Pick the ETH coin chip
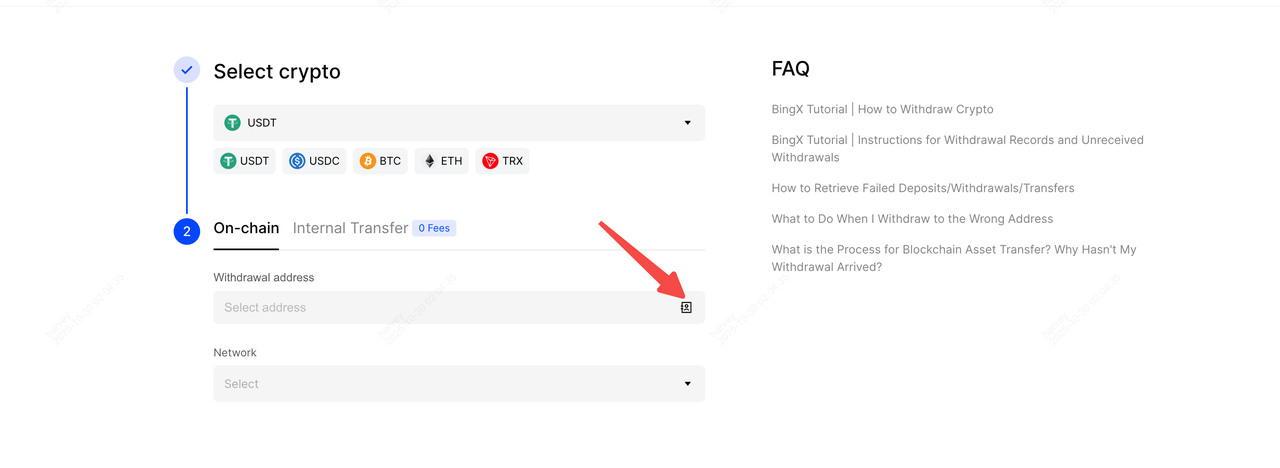This screenshot has height=468, width=1280. click(442, 161)
